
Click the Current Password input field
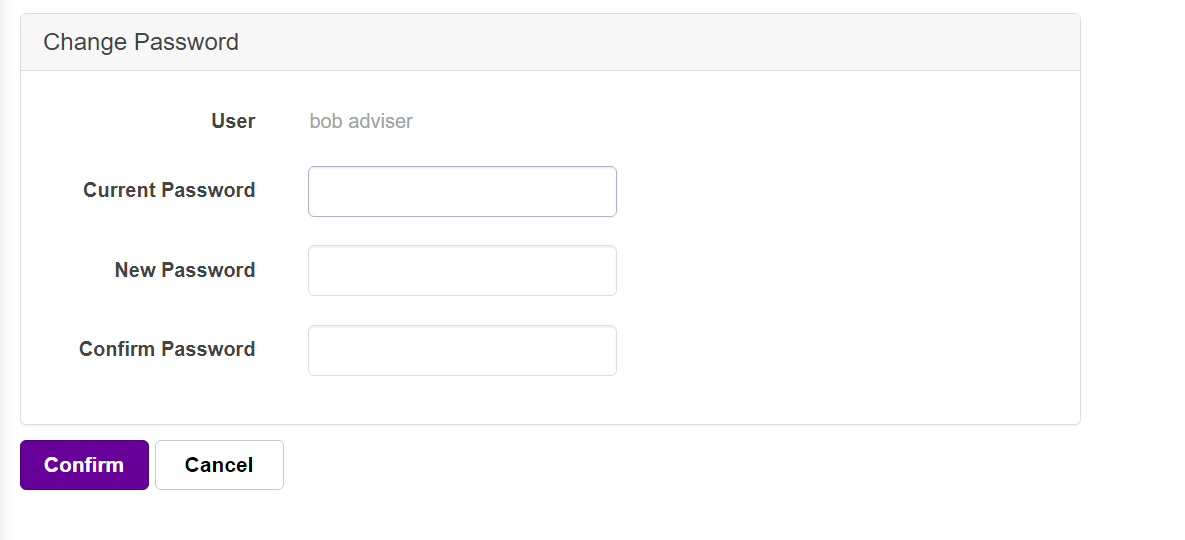pyautogui.click(x=463, y=192)
